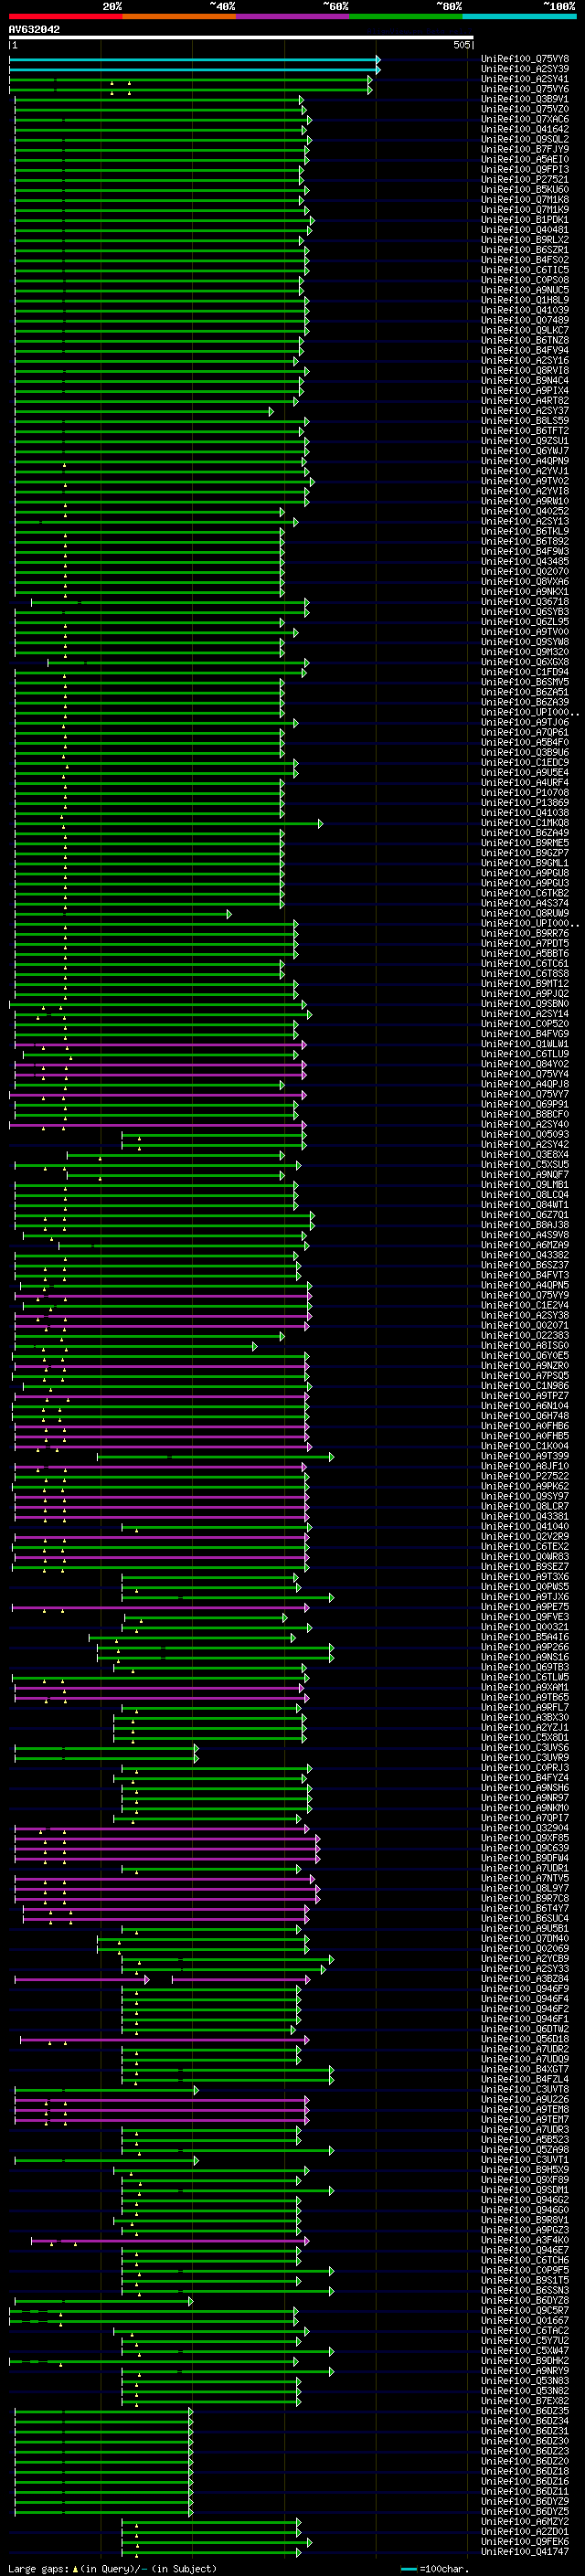Open hit UniRef100_Q75VY8
This screenshot has height=2576, width=585.
[525, 59]
